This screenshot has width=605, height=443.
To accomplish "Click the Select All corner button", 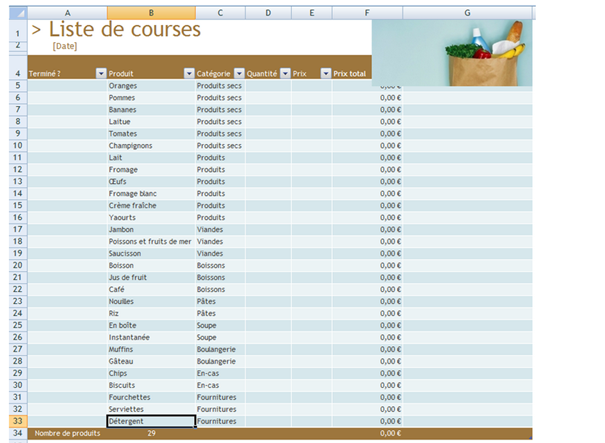I will pos(18,13).
